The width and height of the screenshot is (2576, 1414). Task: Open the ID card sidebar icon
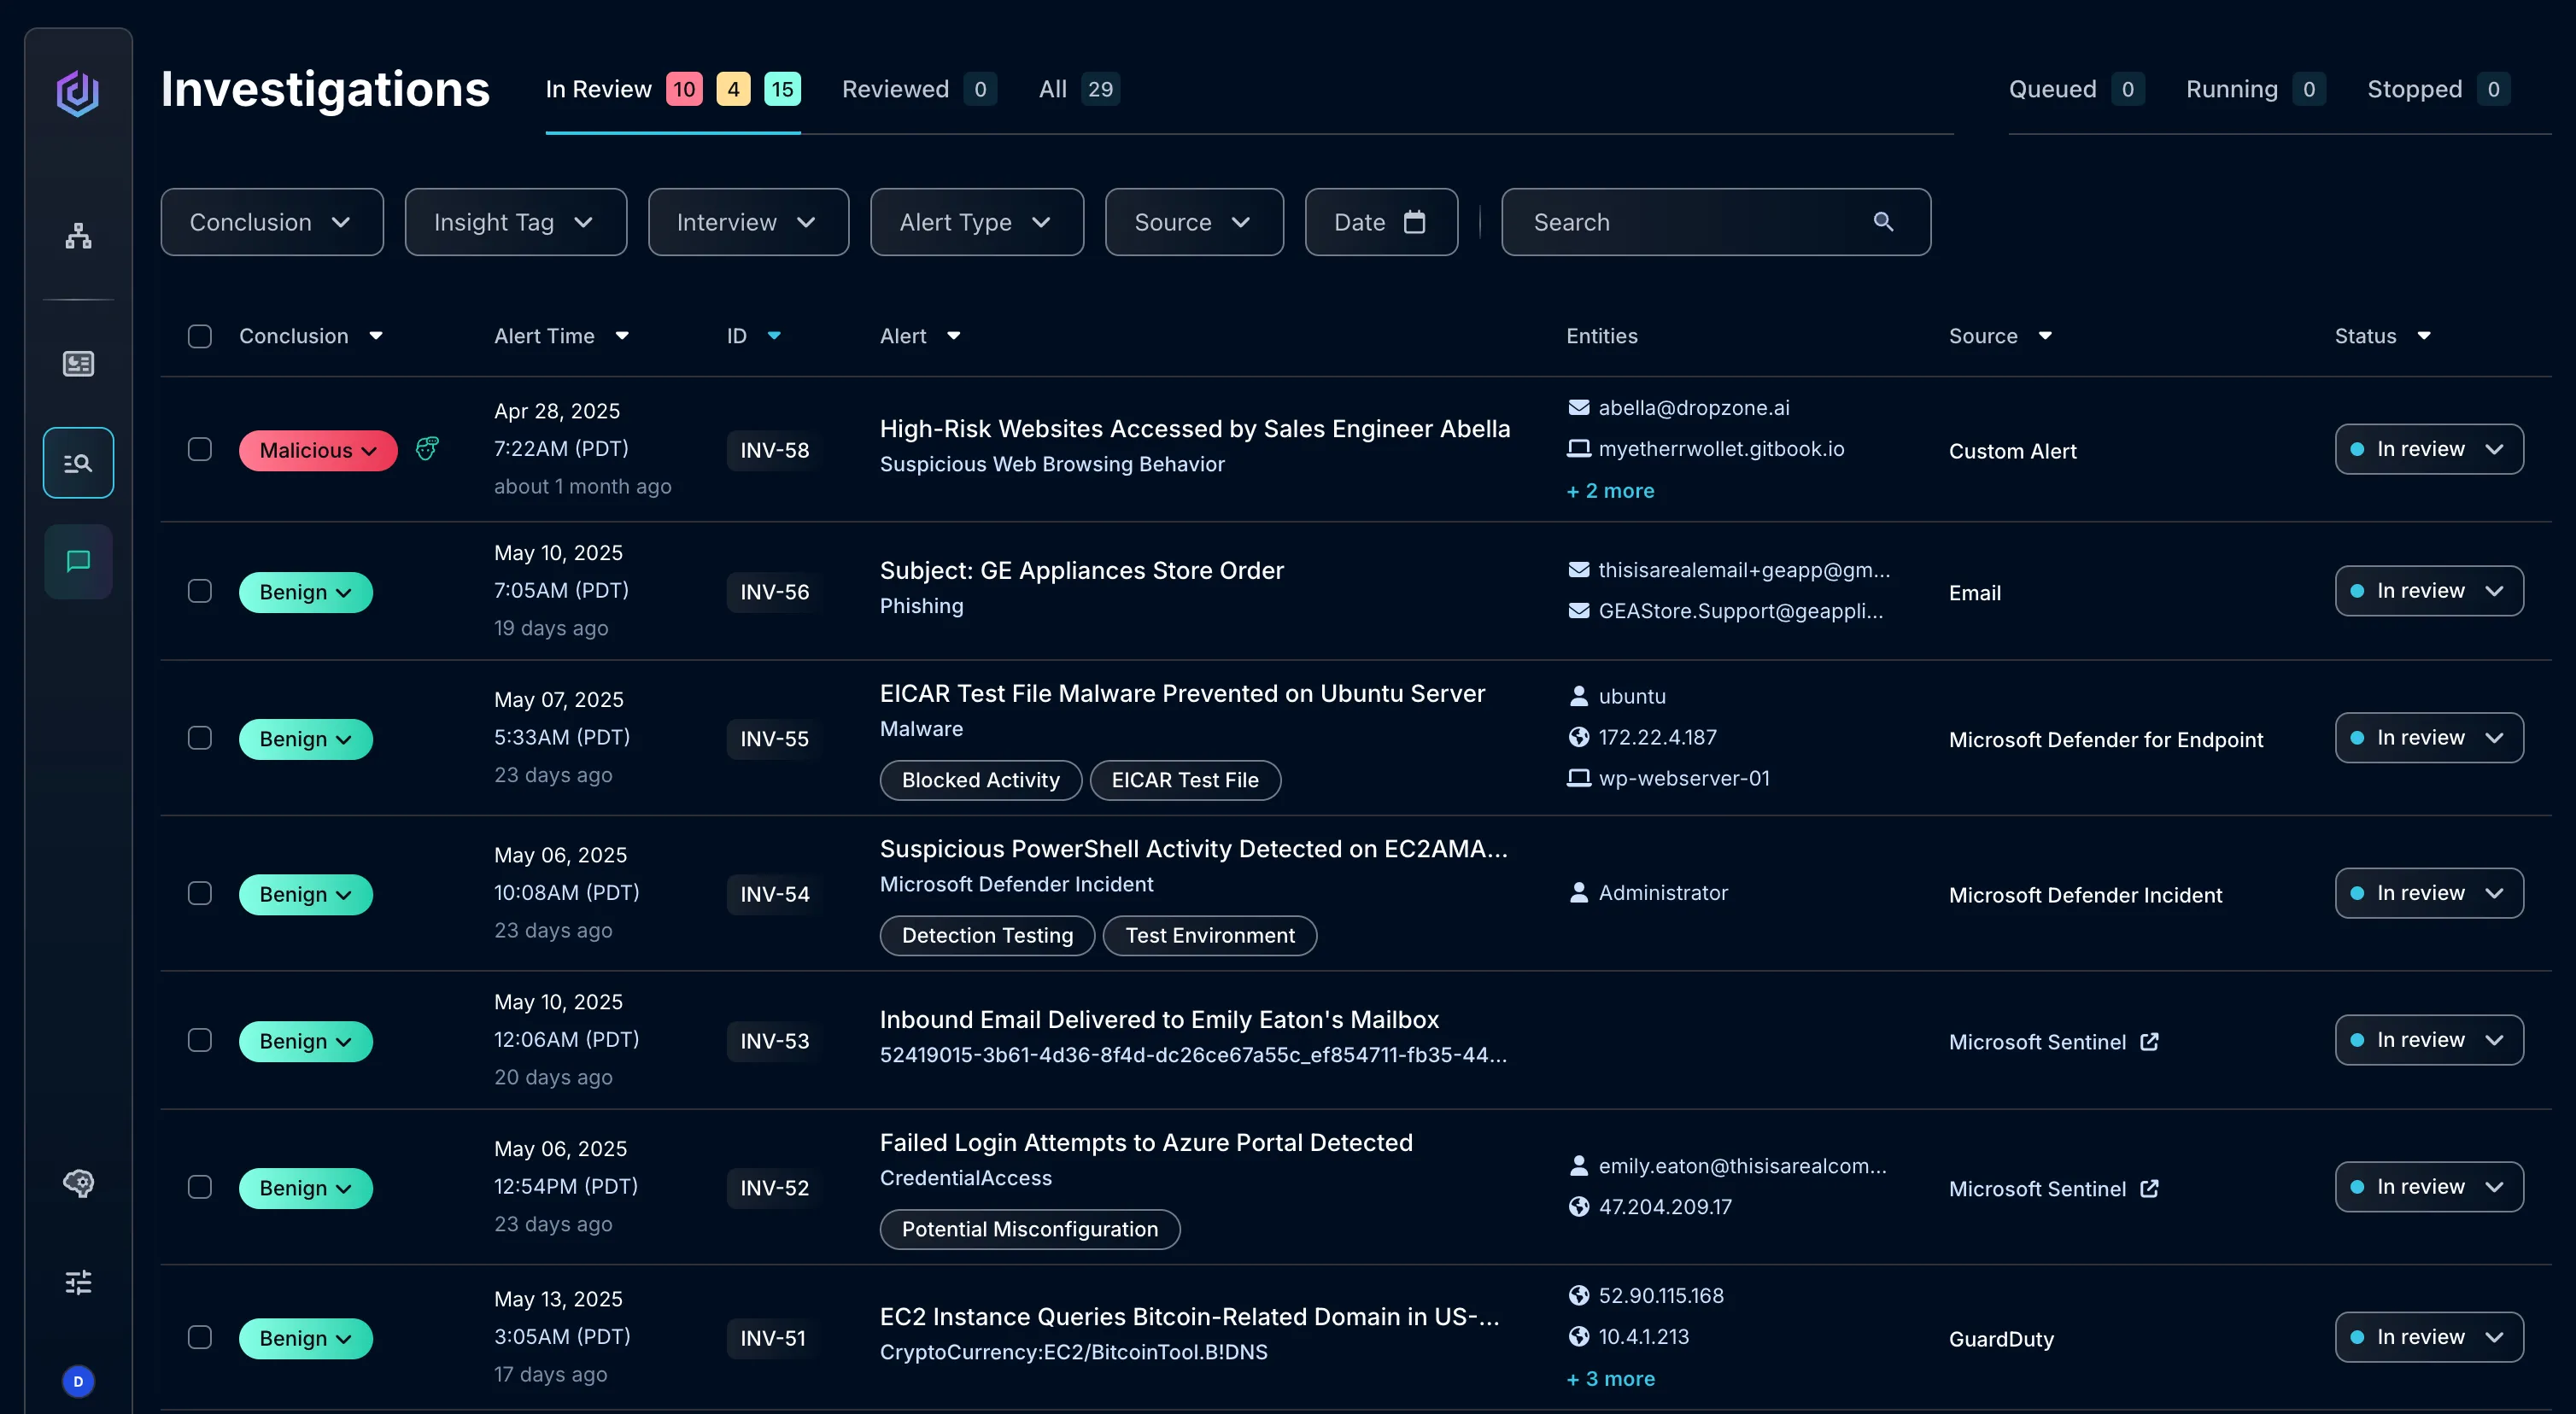pos(78,364)
